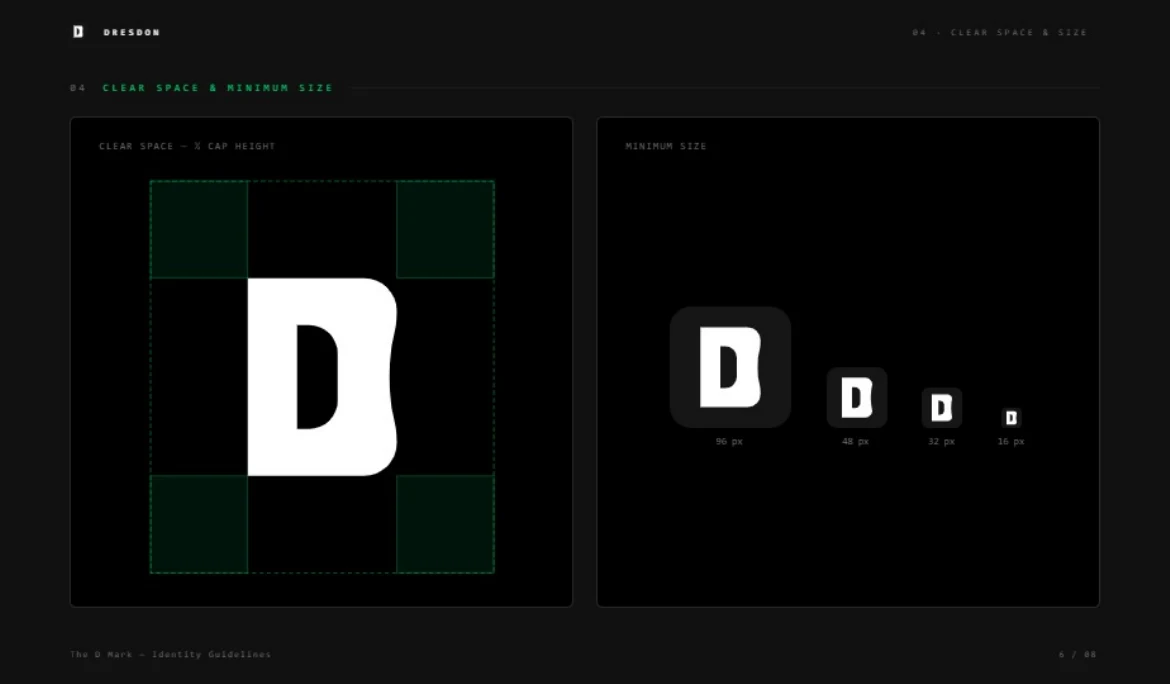This screenshot has height=684, width=1170.
Task: Click the 'Clear Space – ½ Cap Height' label
Action: (x=187, y=146)
